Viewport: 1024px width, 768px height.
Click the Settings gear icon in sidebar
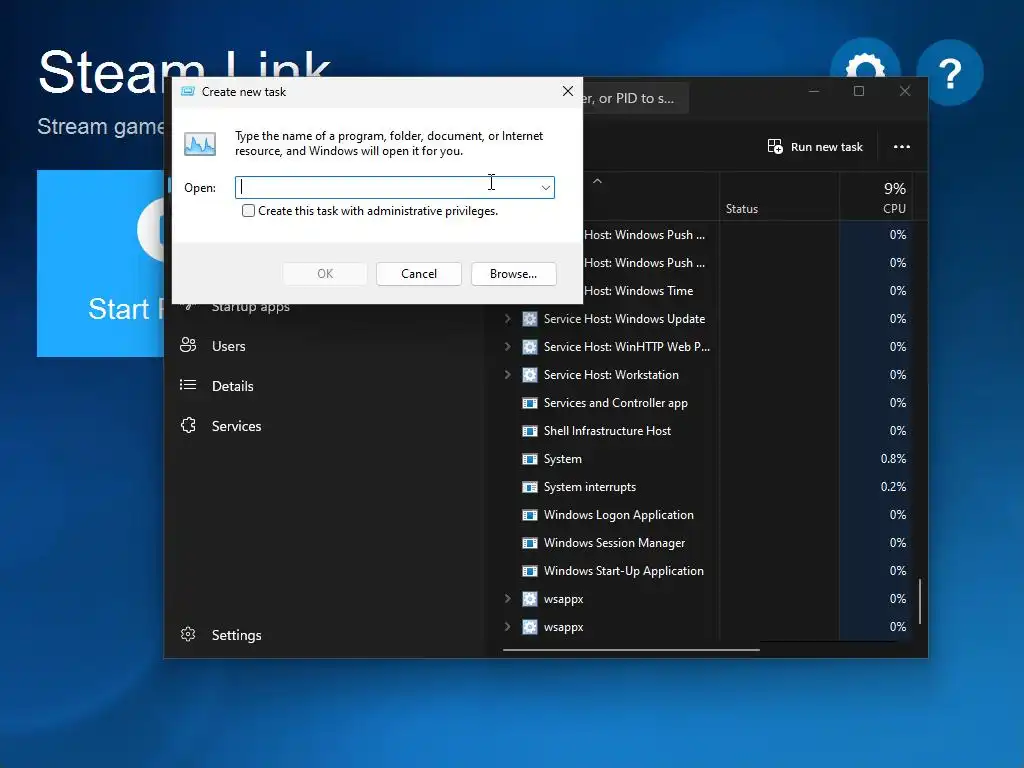coord(188,634)
